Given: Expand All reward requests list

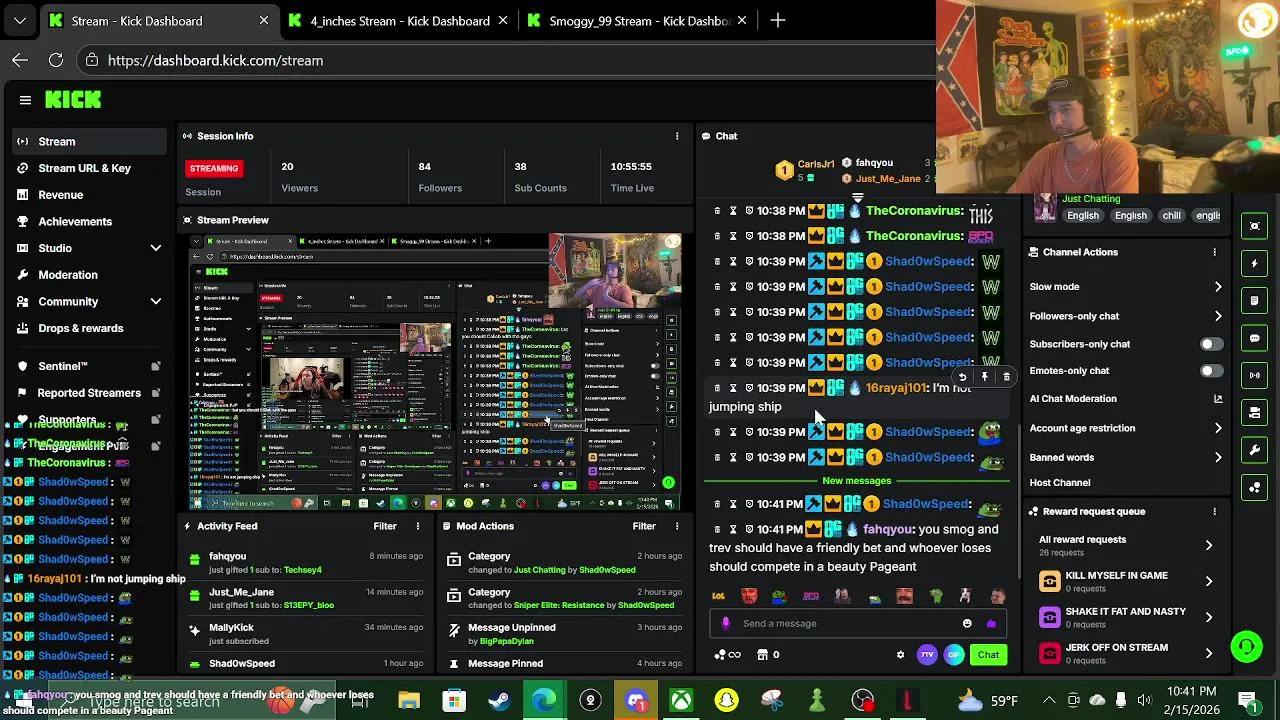Looking at the screenshot, I should [1209, 545].
